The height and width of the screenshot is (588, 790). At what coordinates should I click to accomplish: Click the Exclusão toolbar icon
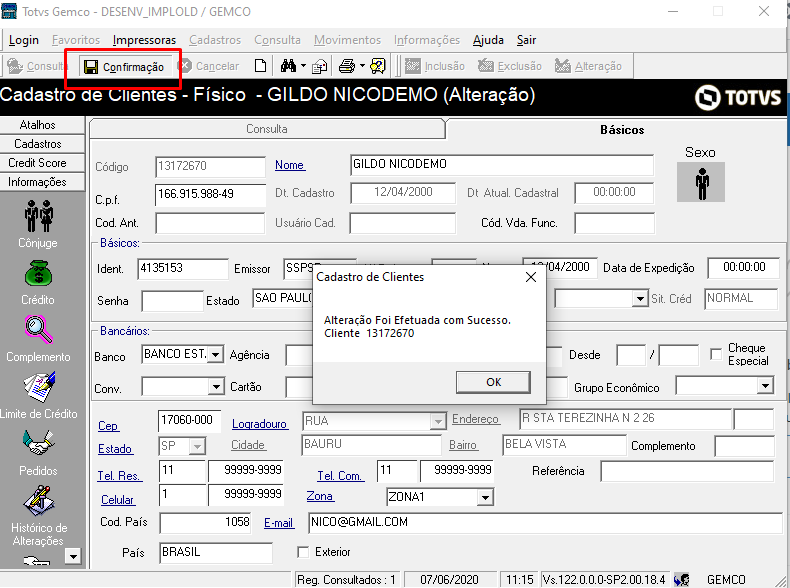pyautogui.click(x=486, y=66)
